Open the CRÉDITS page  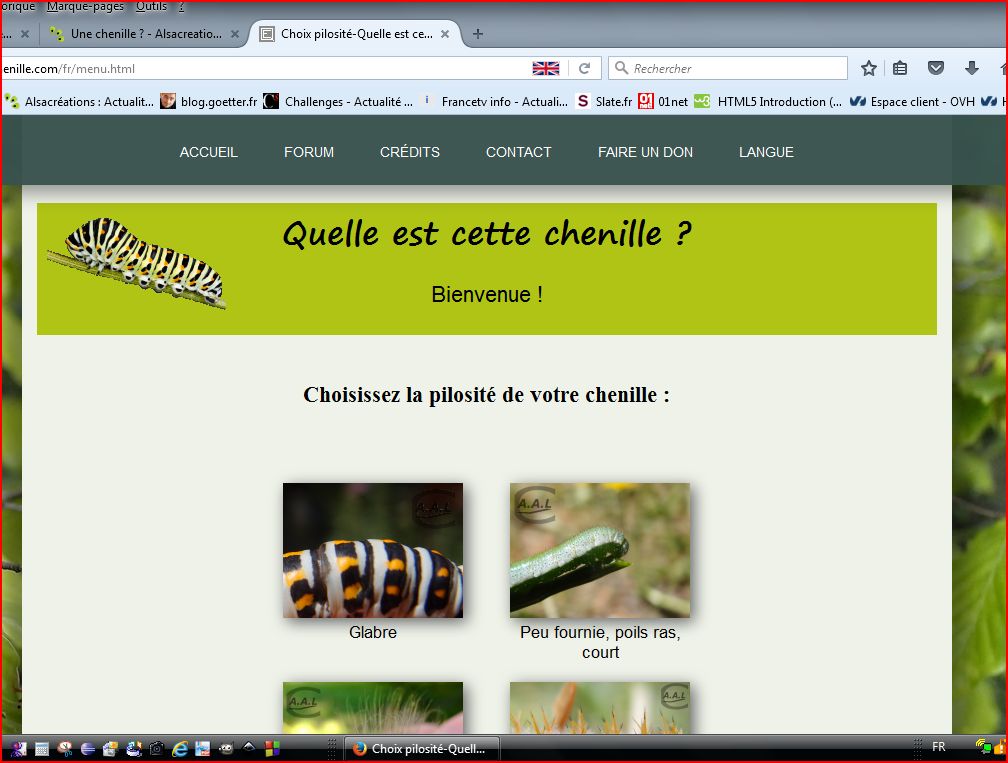click(x=410, y=152)
